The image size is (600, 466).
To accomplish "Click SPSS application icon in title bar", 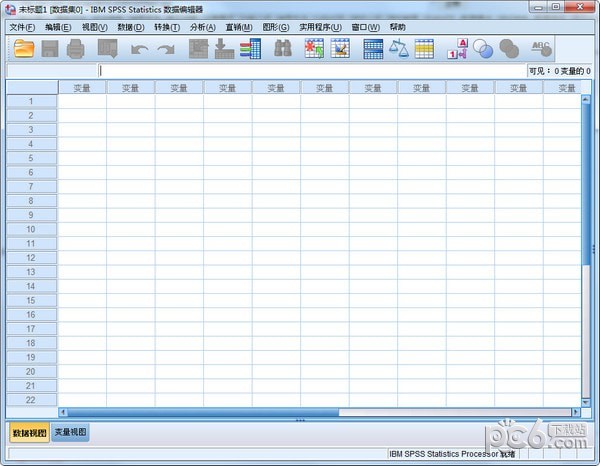I will (x=10, y=9).
